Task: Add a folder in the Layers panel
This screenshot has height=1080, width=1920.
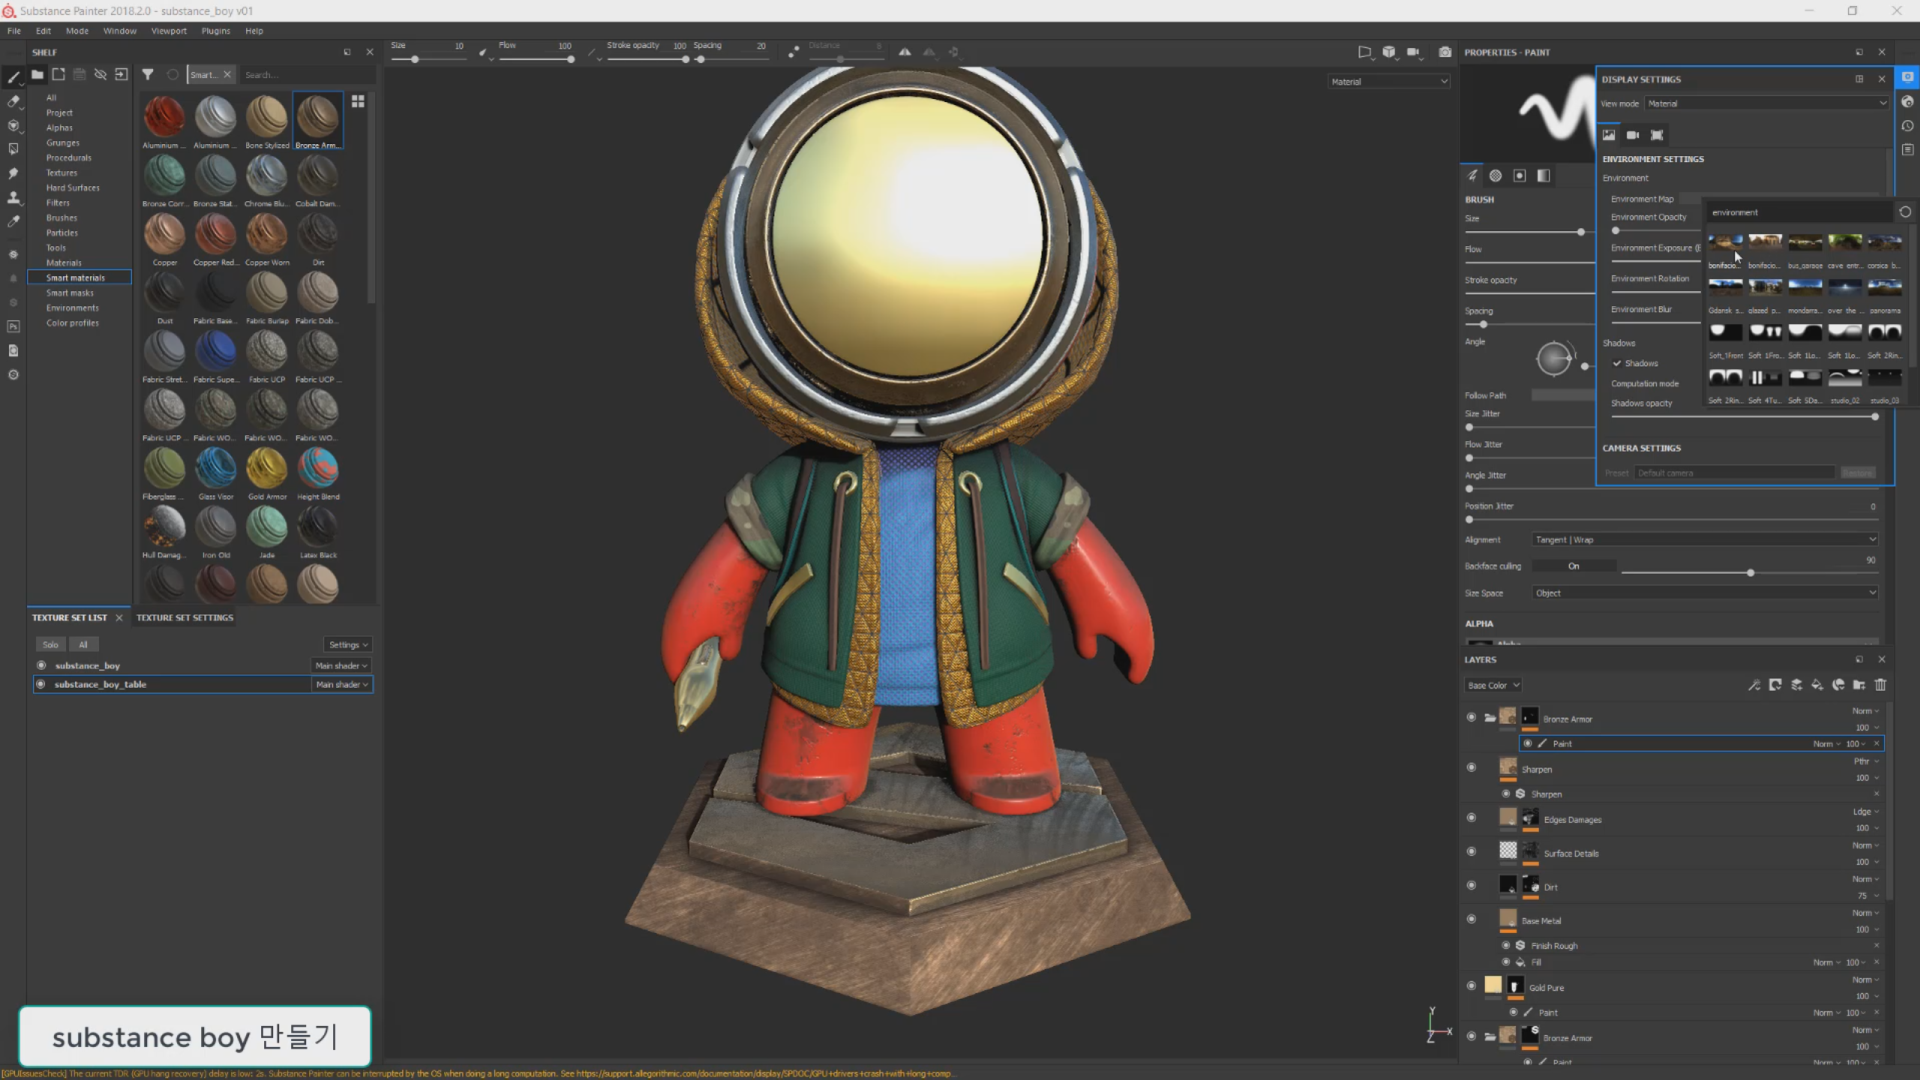Action: [x=1859, y=685]
